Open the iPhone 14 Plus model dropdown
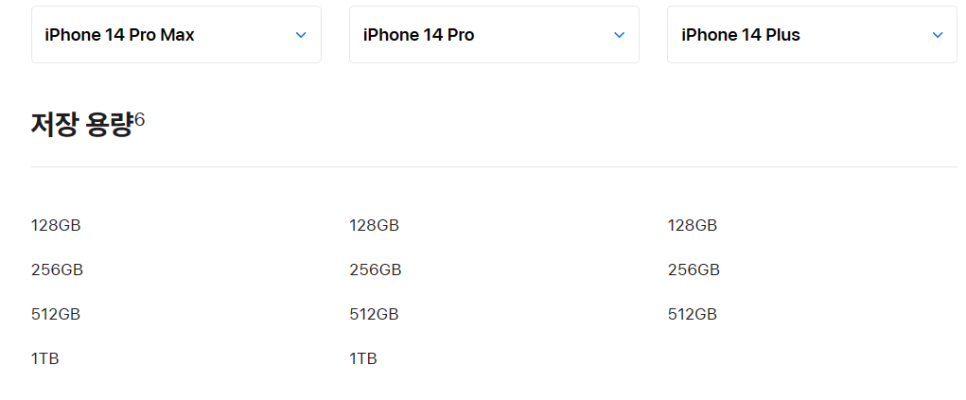The image size is (966, 400). coord(812,35)
